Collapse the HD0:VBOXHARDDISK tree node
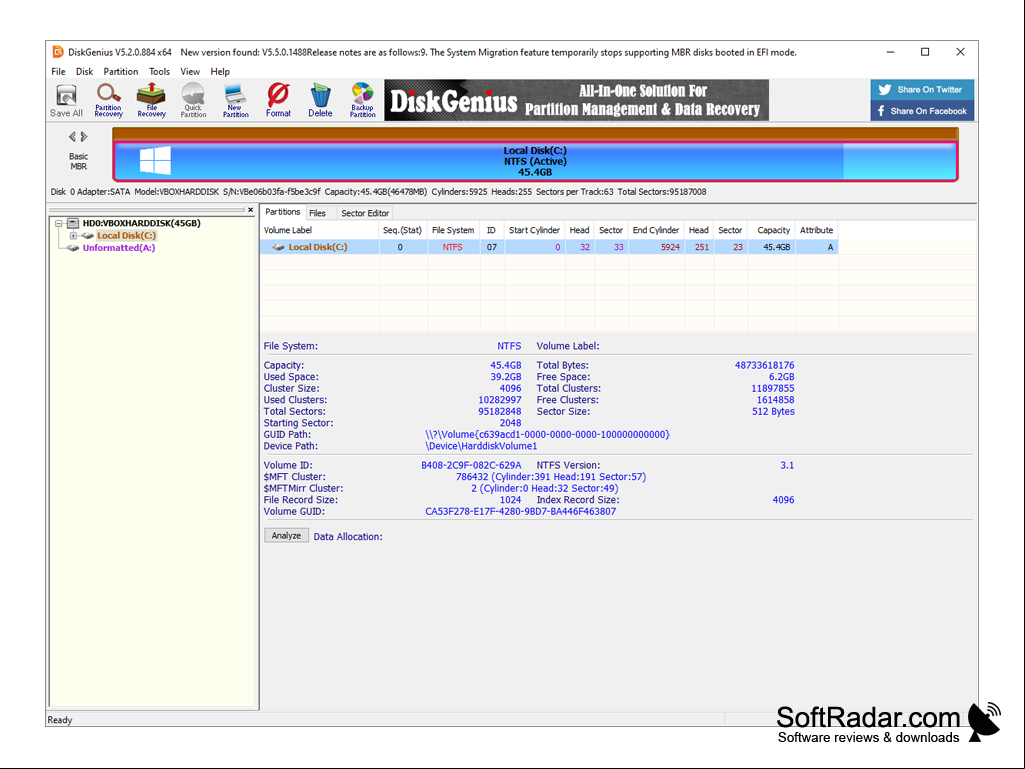 click(58, 223)
